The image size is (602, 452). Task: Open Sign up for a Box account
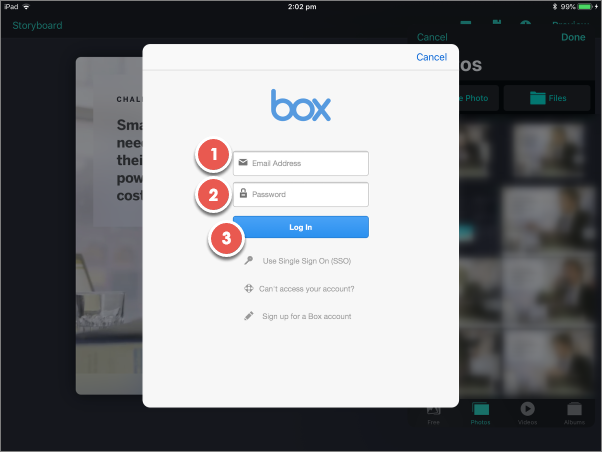pyautogui.click(x=307, y=316)
